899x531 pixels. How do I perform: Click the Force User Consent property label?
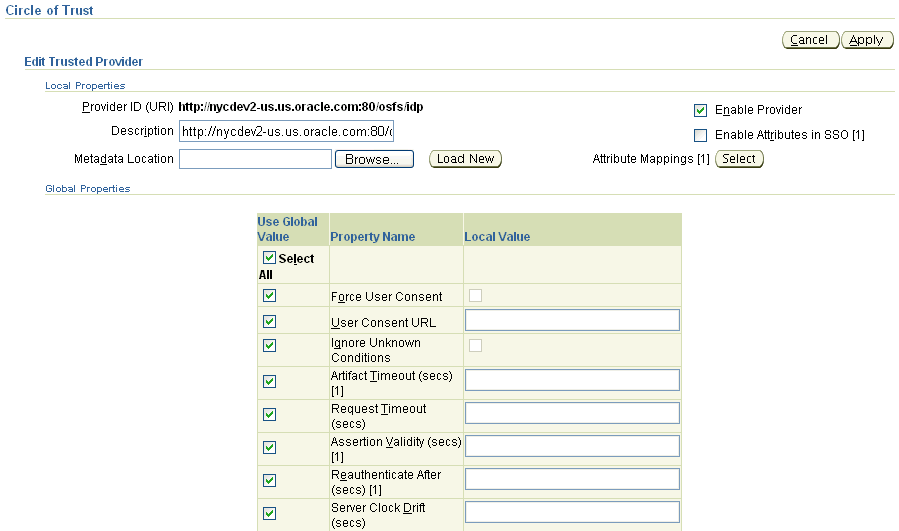coord(386,297)
